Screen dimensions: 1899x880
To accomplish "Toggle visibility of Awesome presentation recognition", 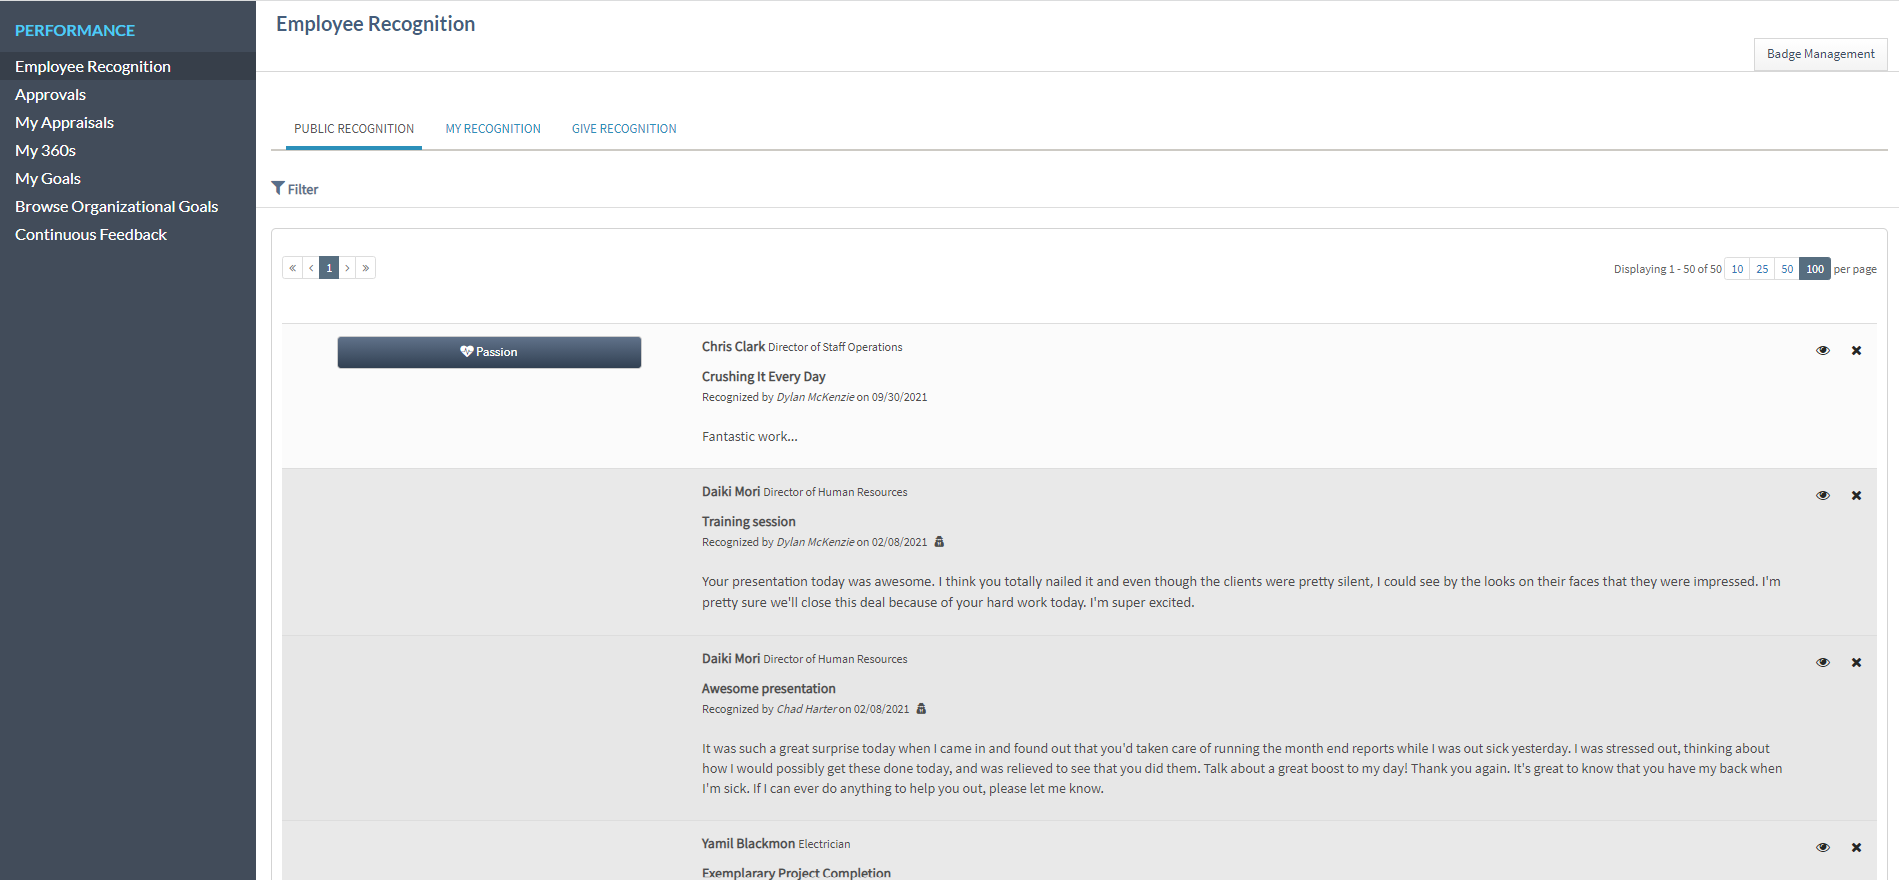I will (x=1823, y=663).
